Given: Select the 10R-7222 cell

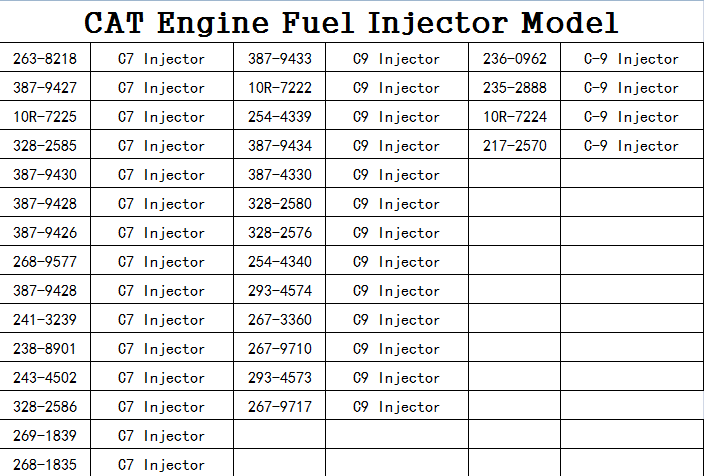Looking at the screenshot, I should [x=280, y=88].
